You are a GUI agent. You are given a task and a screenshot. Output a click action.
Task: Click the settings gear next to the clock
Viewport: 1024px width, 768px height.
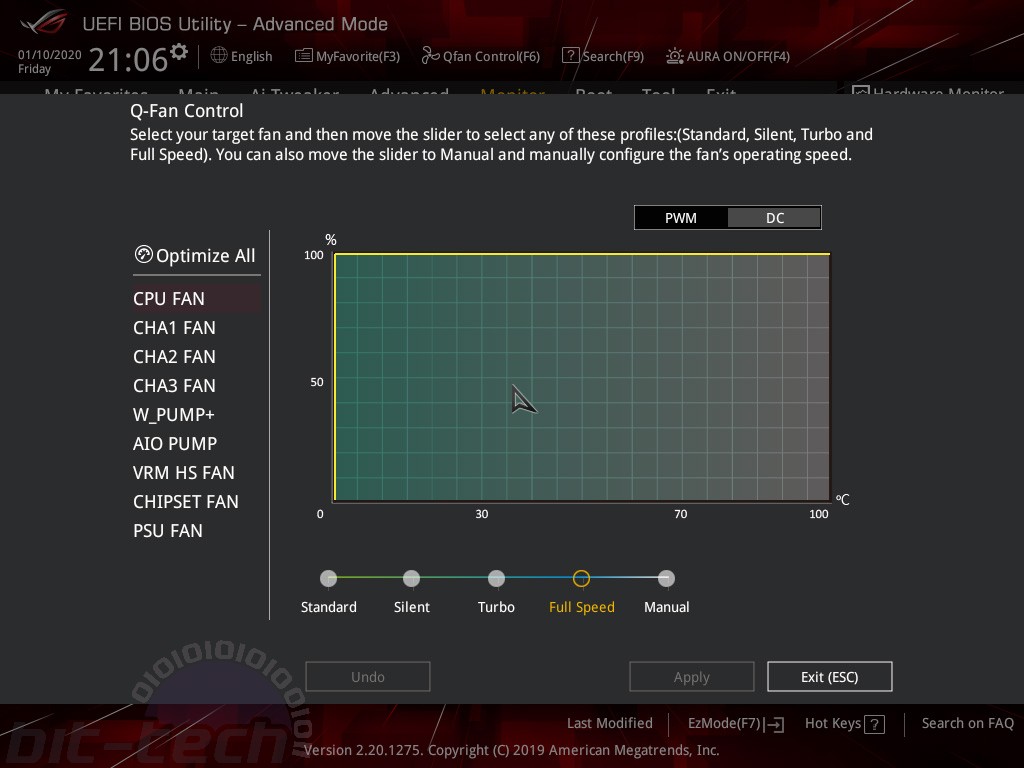coord(179,51)
